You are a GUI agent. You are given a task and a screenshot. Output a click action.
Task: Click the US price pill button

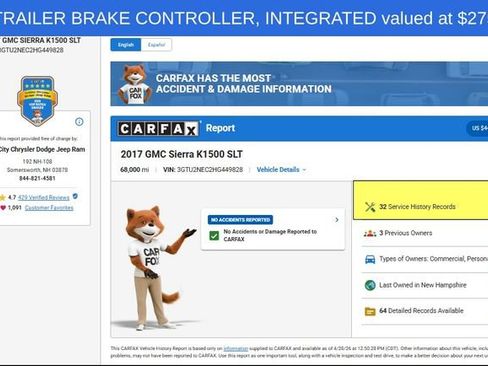[x=477, y=128]
